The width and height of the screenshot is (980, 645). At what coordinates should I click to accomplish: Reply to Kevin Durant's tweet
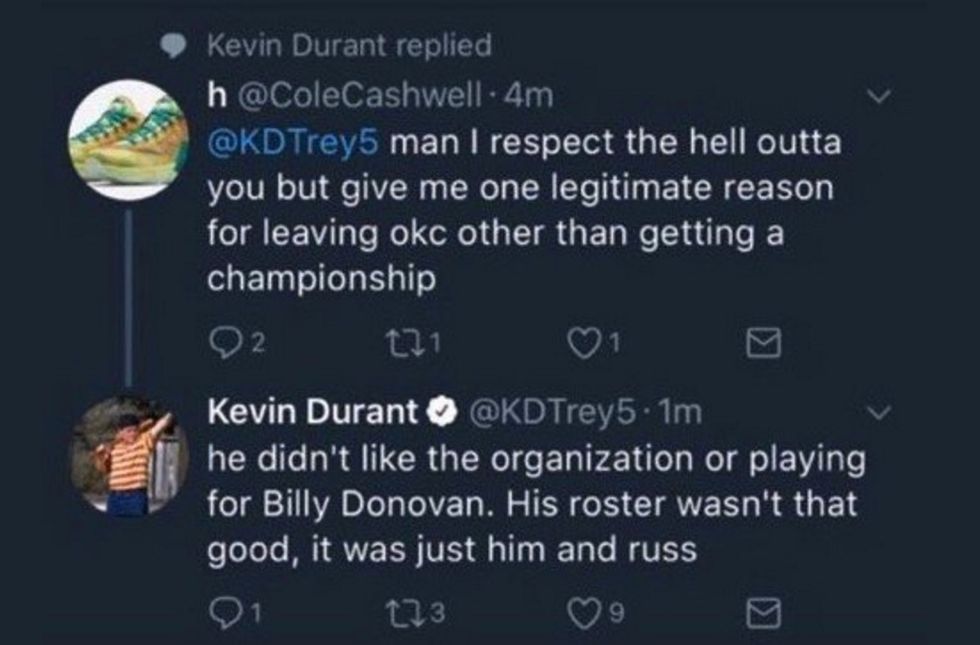(x=220, y=606)
